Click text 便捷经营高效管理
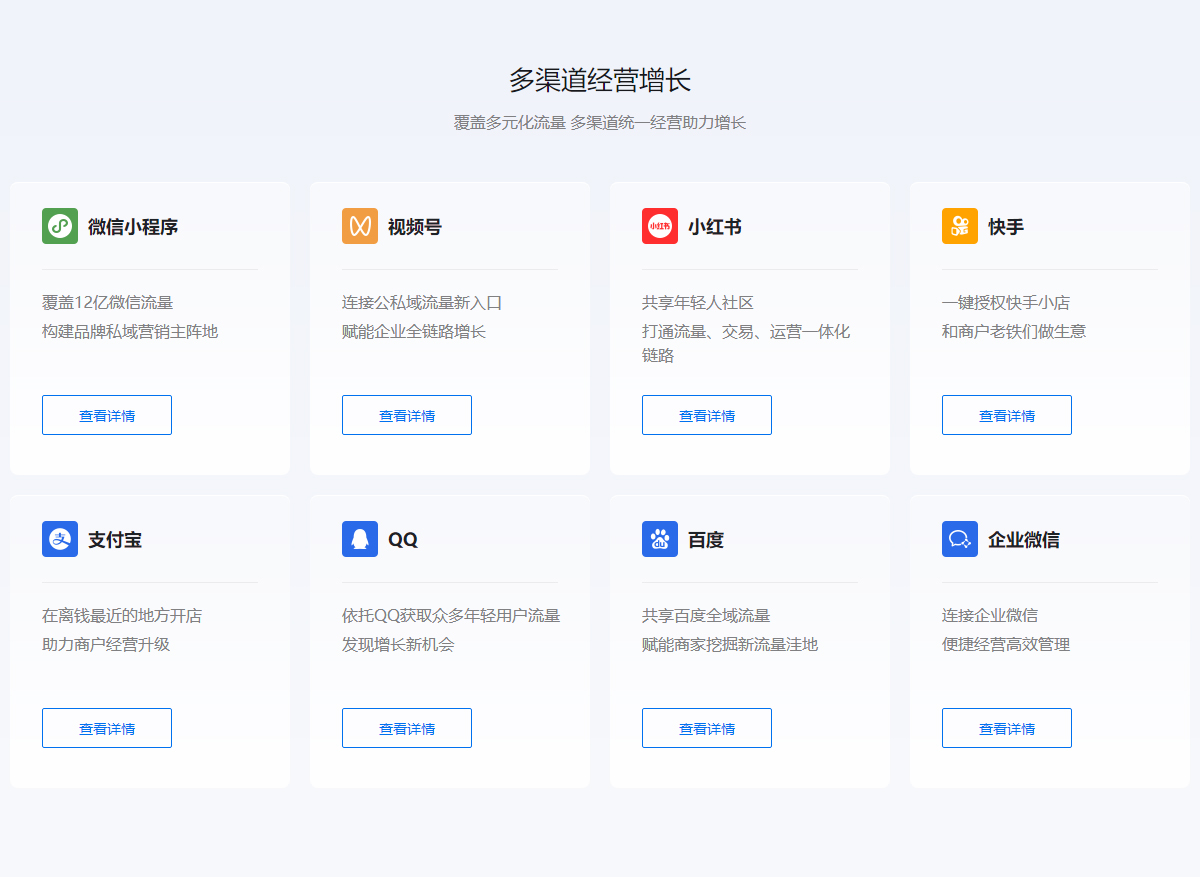Image resolution: width=1200 pixels, height=877 pixels. point(1006,645)
